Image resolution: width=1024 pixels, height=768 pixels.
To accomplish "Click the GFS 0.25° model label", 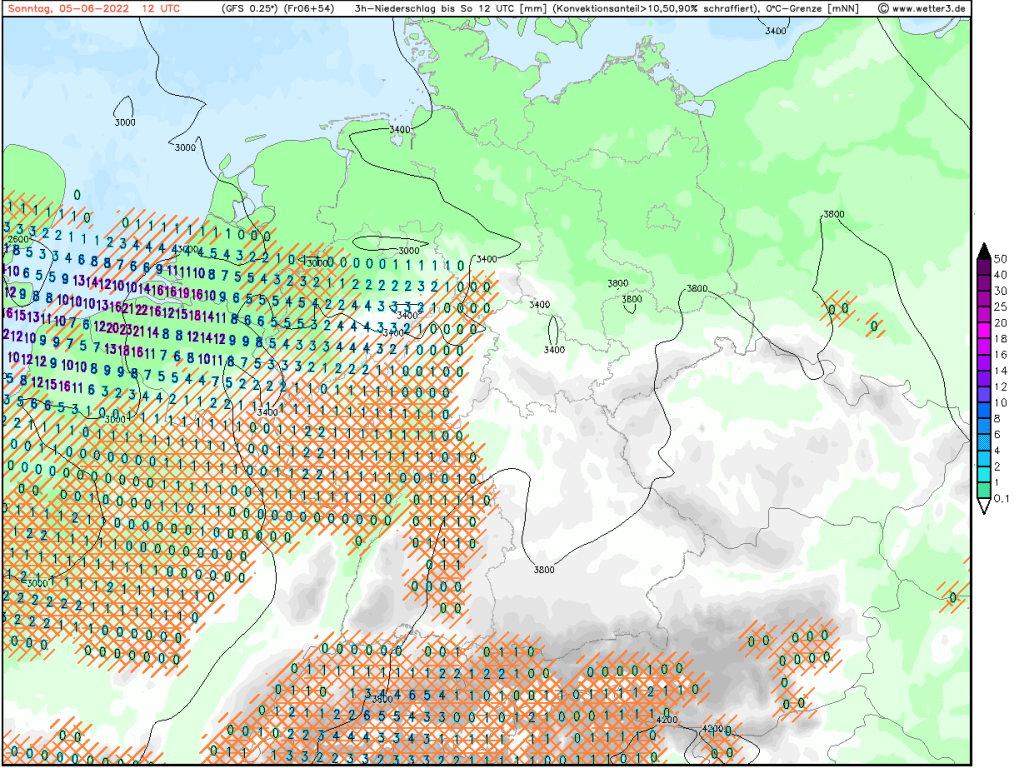I will coord(250,8).
